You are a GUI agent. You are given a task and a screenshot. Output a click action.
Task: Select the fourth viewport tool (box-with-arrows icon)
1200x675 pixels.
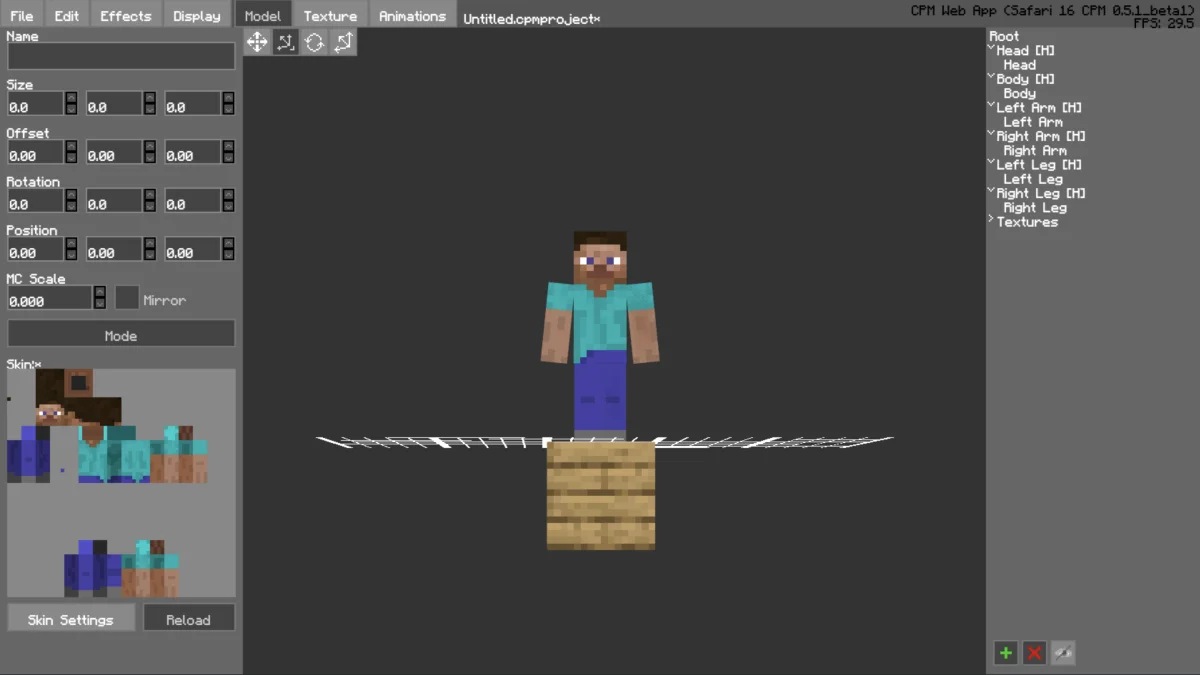[x=343, y=42]
